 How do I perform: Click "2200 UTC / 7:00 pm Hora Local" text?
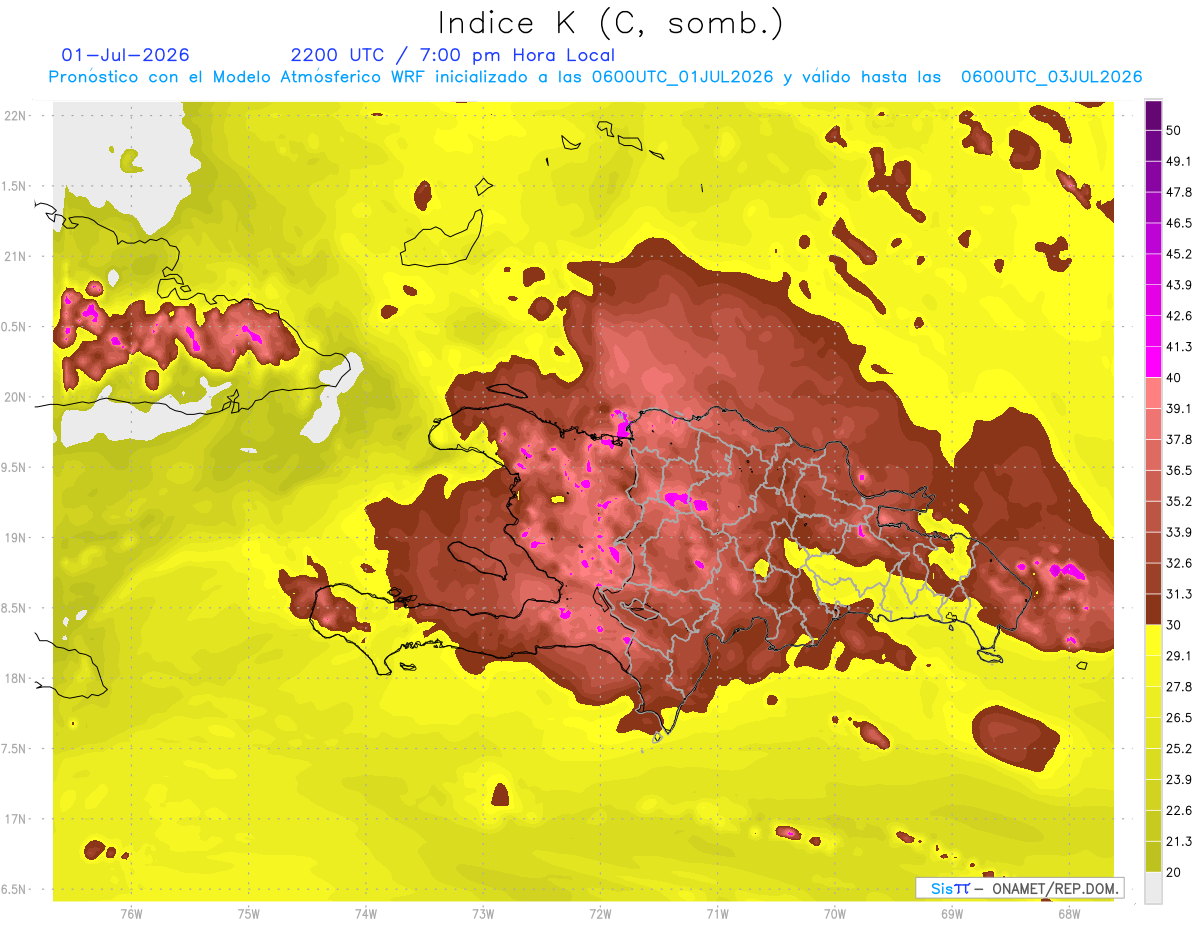click(453, 55)
